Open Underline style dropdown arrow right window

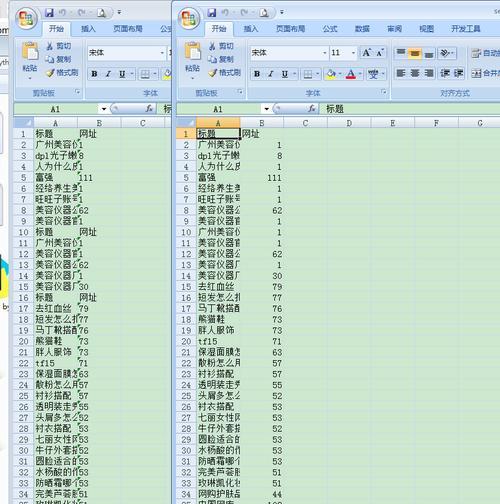295,74
